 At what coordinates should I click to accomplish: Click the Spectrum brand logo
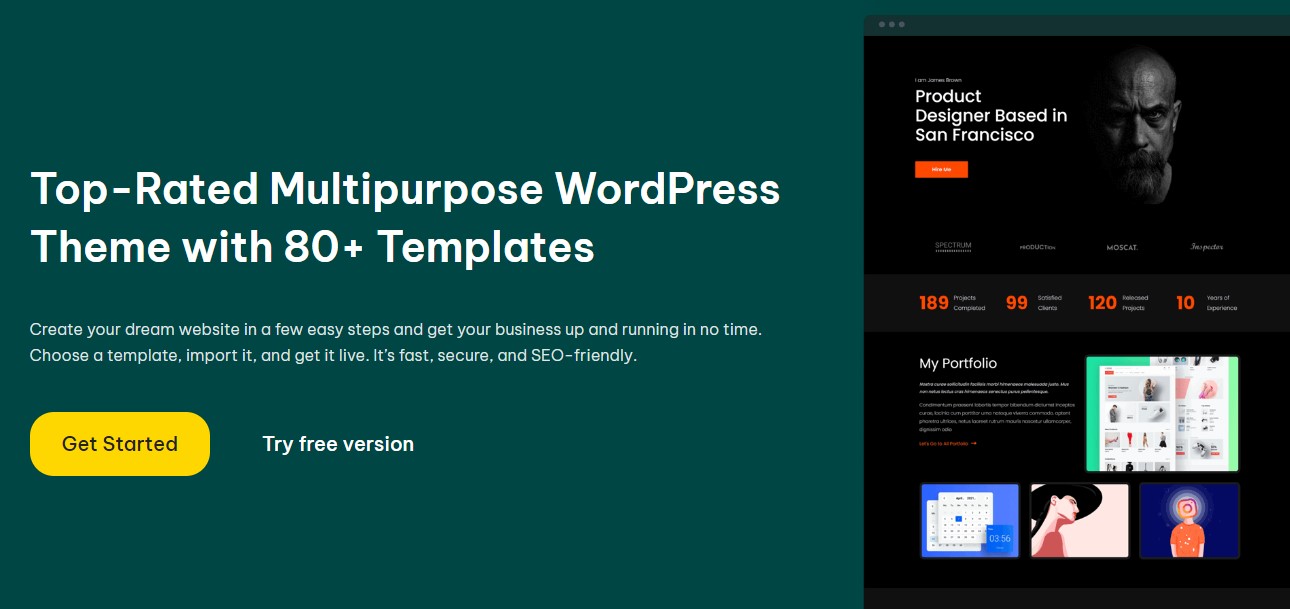[x=953, y=246]
